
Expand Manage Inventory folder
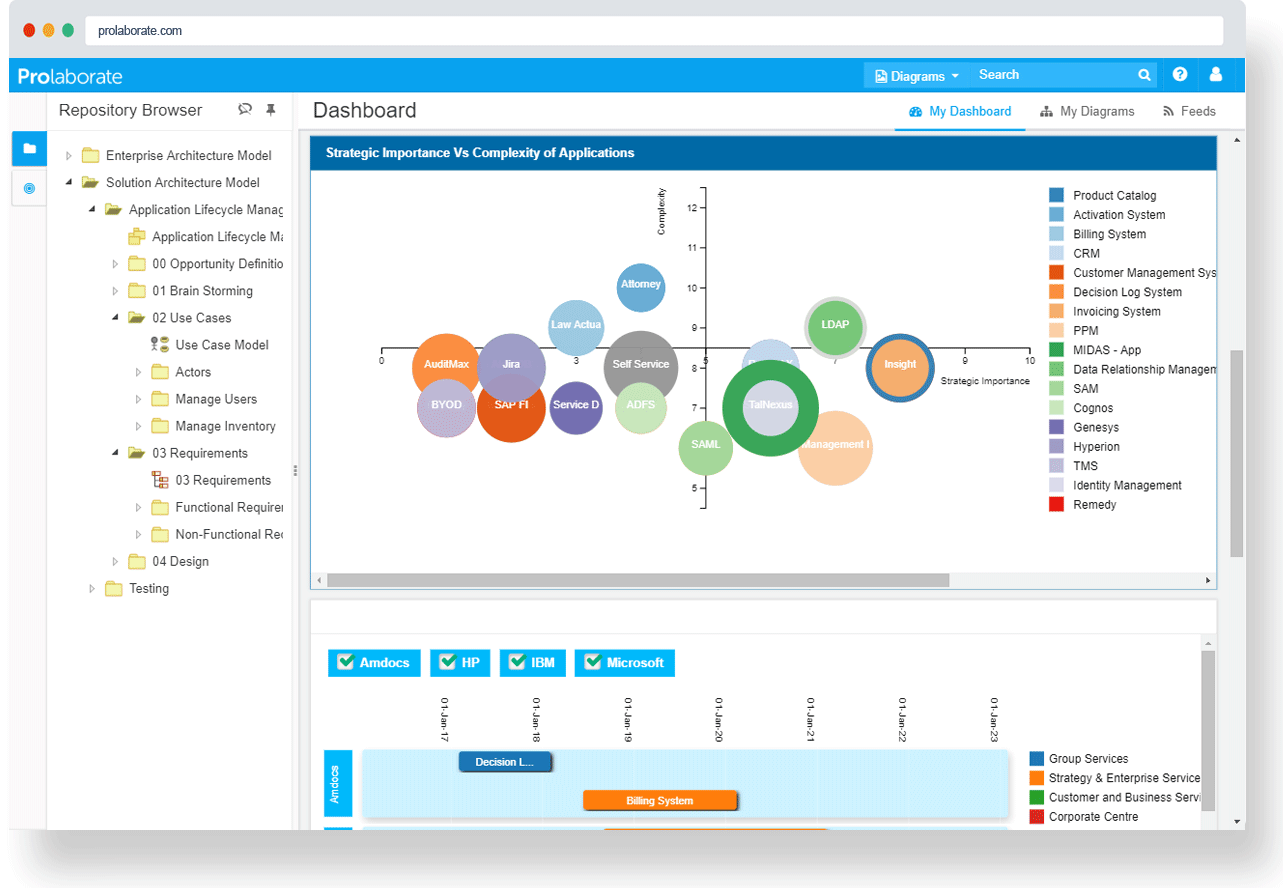tap(138, 426)
